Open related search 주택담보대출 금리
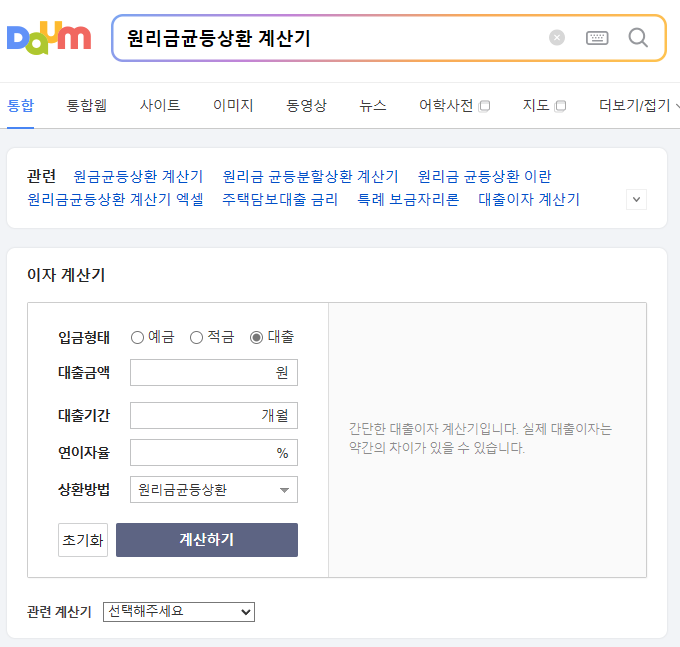Screen dimensions: 680x647 tap(280, 199)
